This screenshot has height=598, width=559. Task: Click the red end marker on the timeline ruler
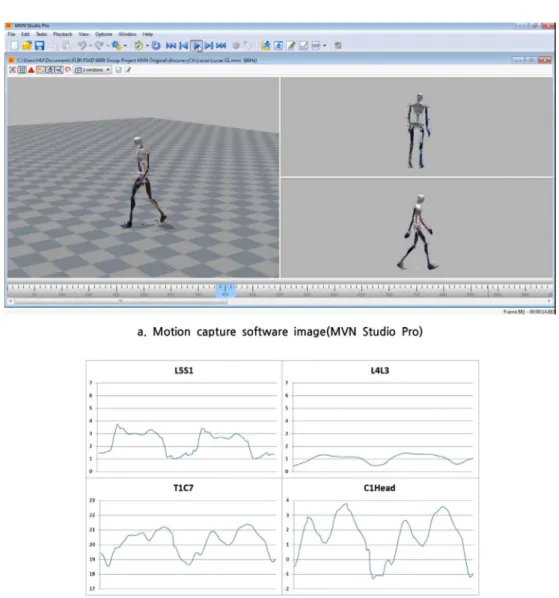click(488, 291)
